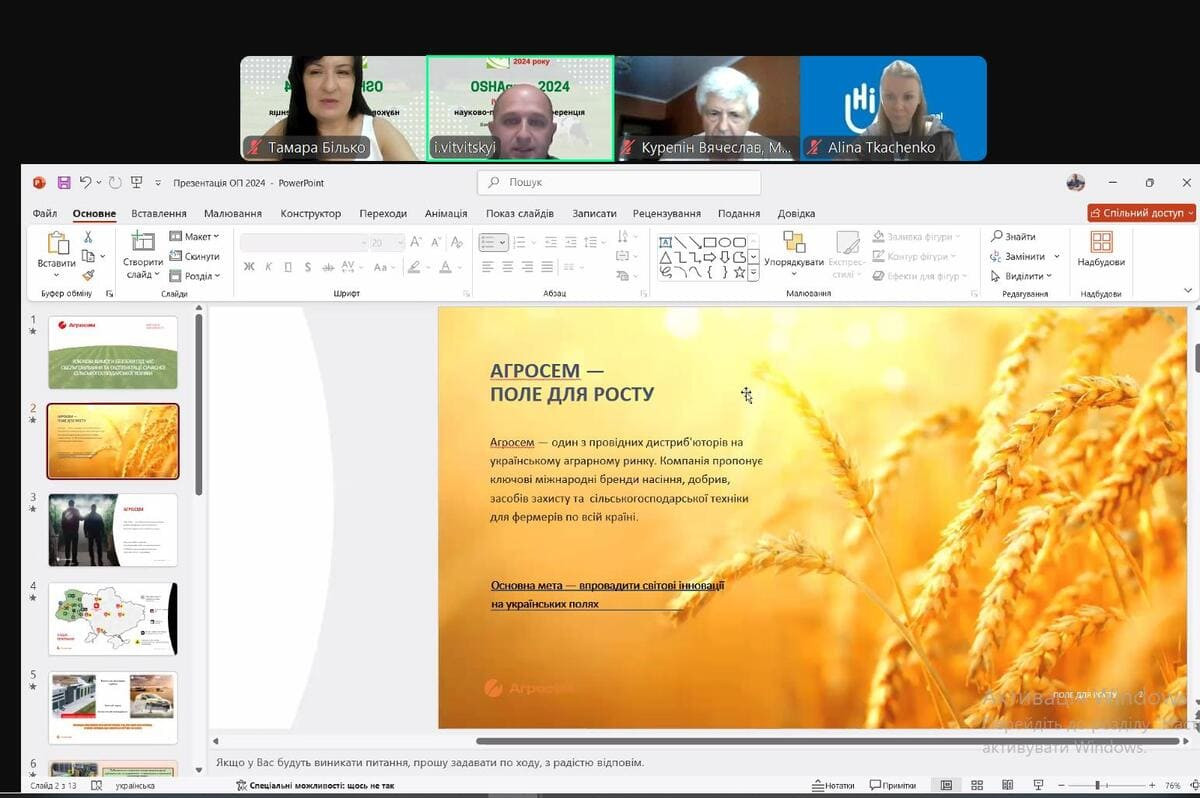Image resolution: width=1200 pixels, height=798 pixels.
Task: Start slideshow from beginning icon in title bar
Action: tap(136, 183)
